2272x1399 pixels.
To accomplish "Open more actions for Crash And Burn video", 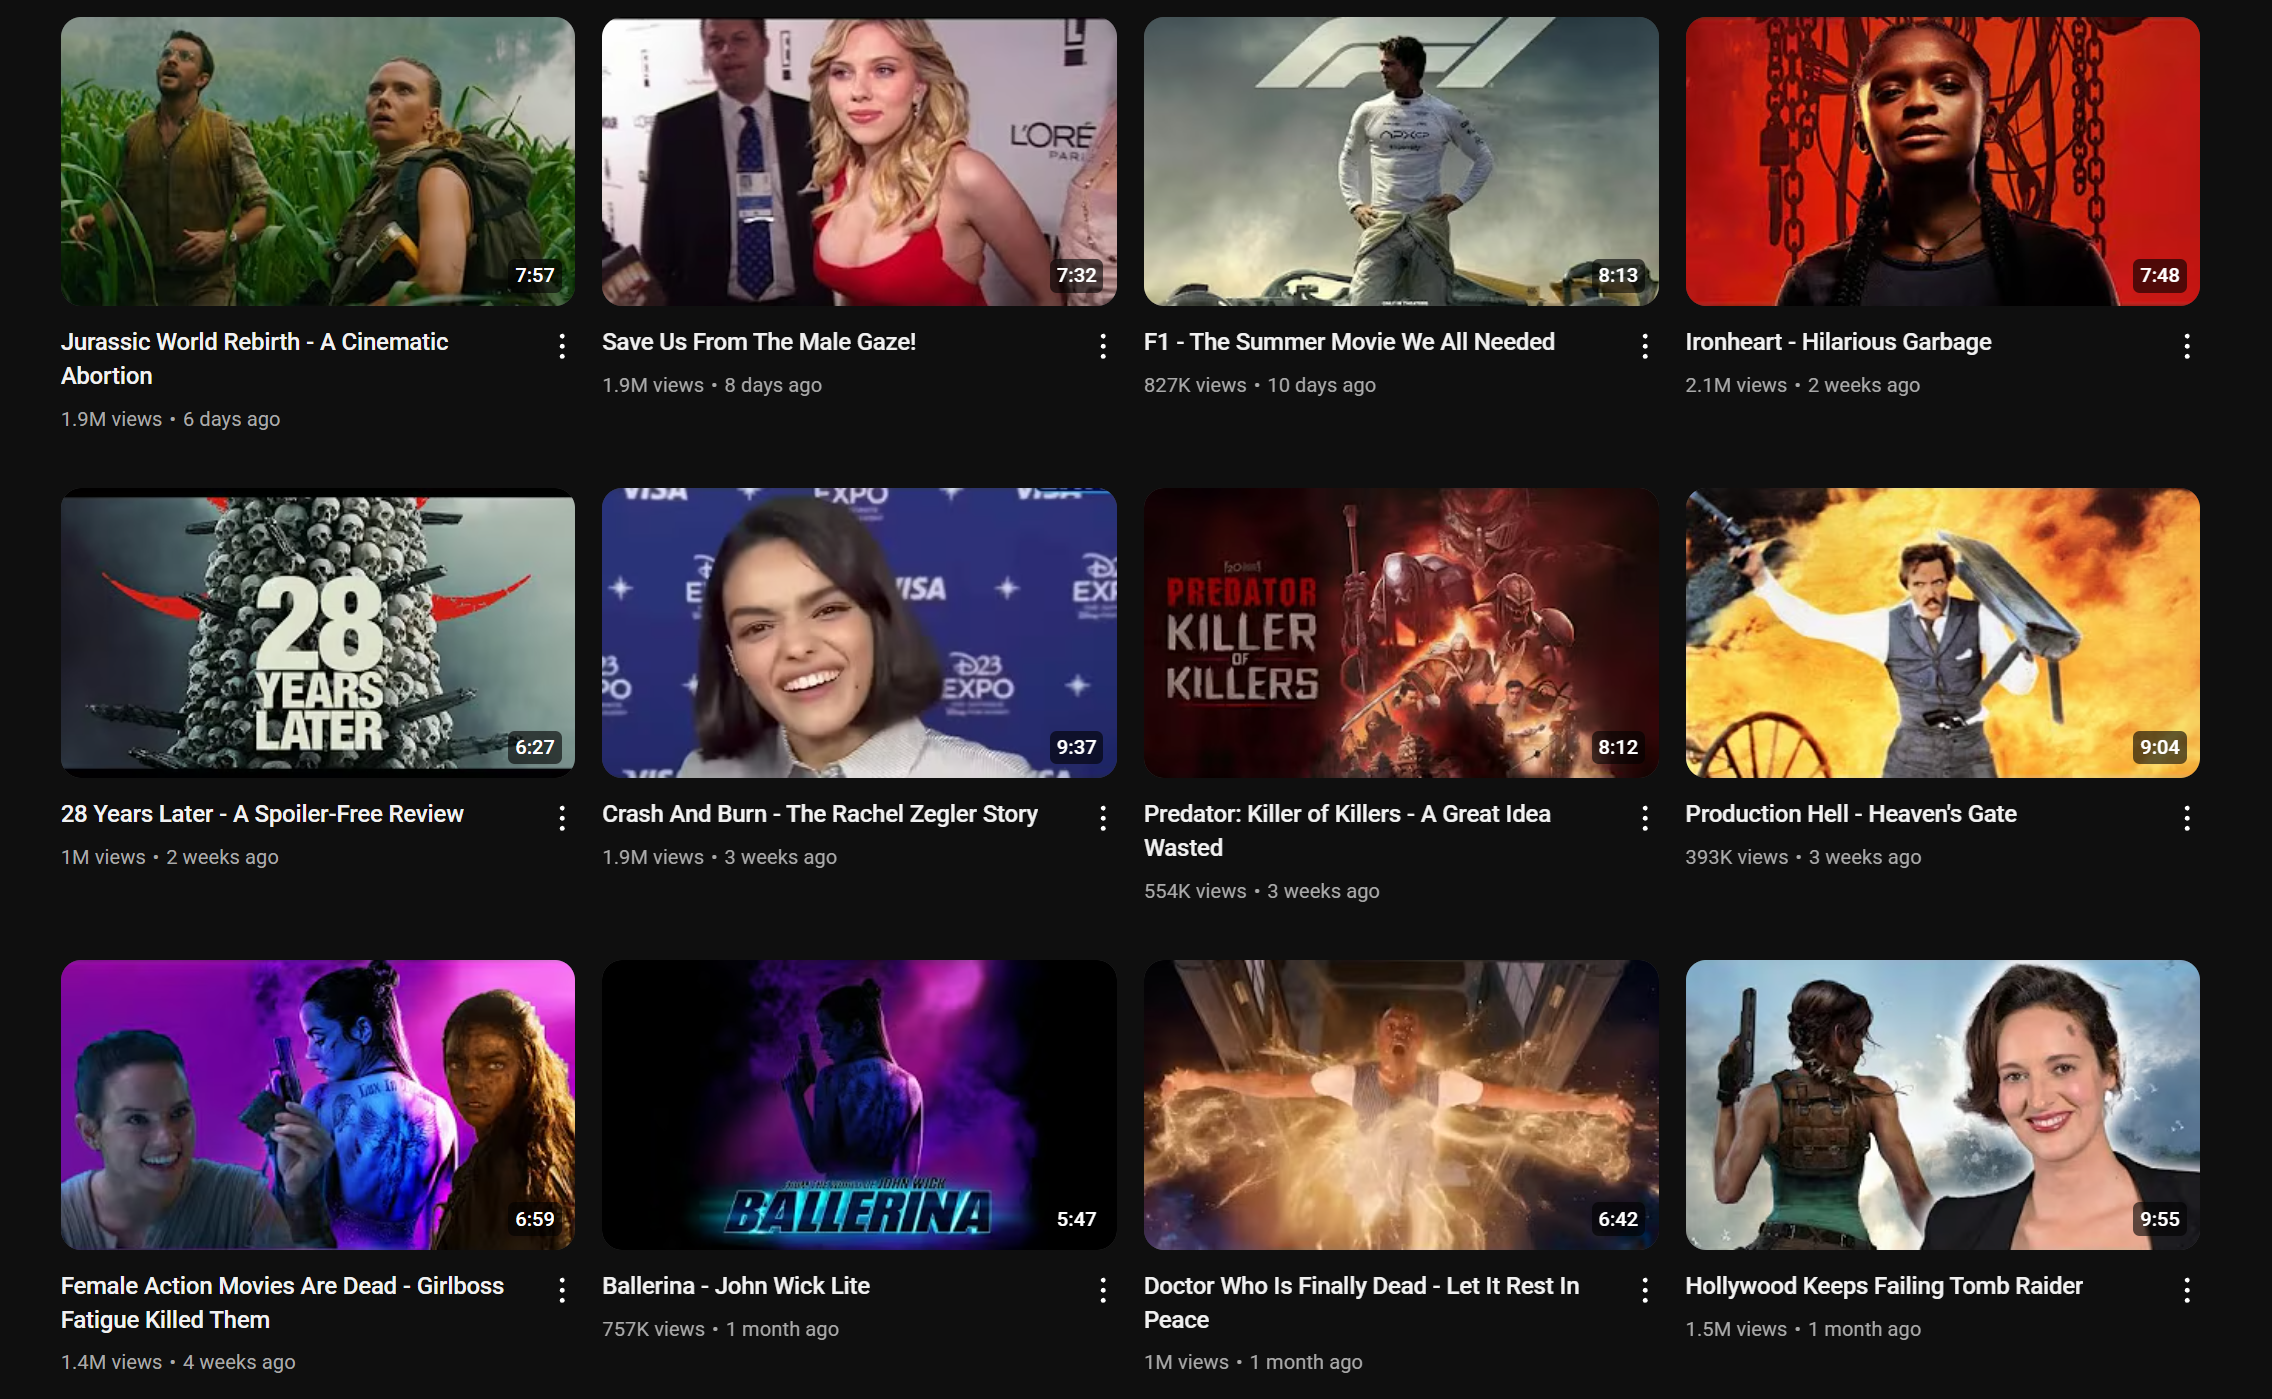I will pyautogui.click(x=1103, y=818).
